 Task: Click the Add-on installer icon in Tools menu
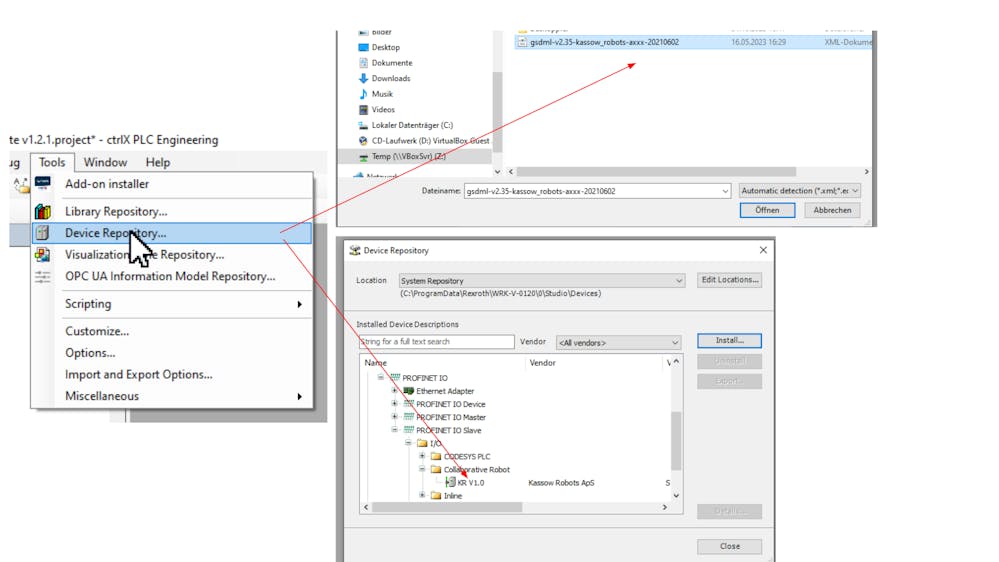click(43, 184)
